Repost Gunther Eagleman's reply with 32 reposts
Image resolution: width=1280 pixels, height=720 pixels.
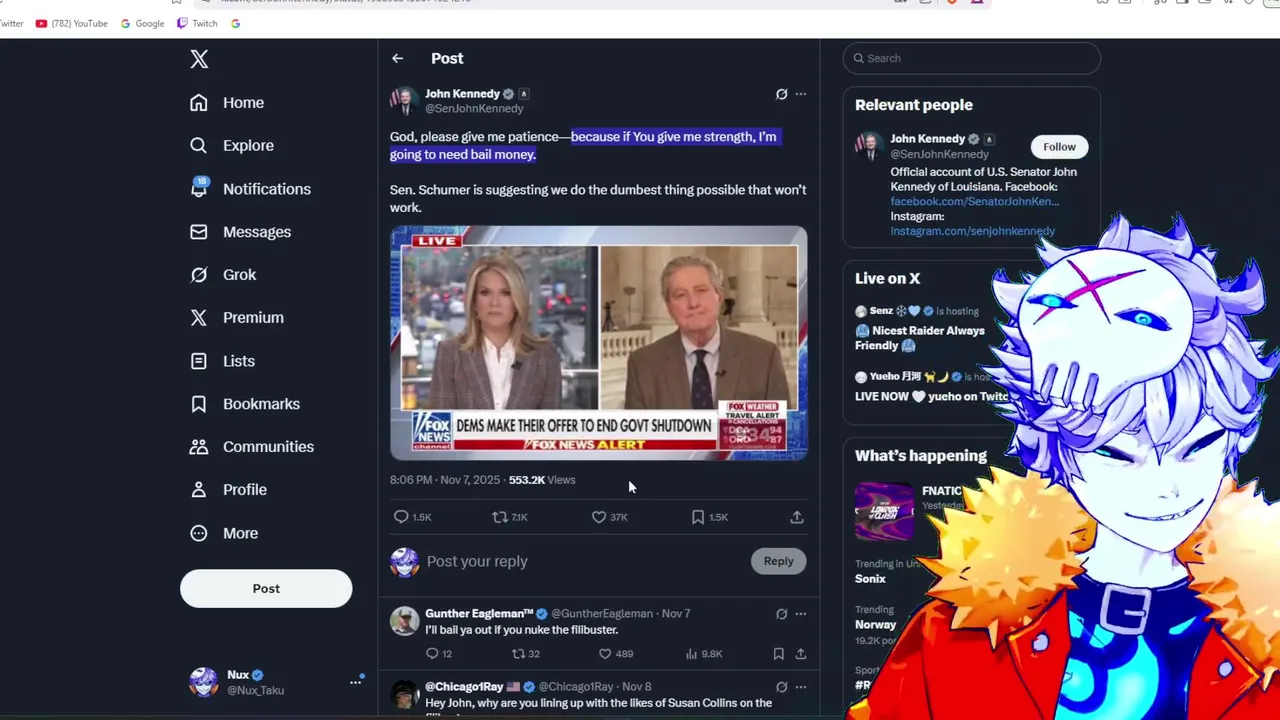point(526,654)
